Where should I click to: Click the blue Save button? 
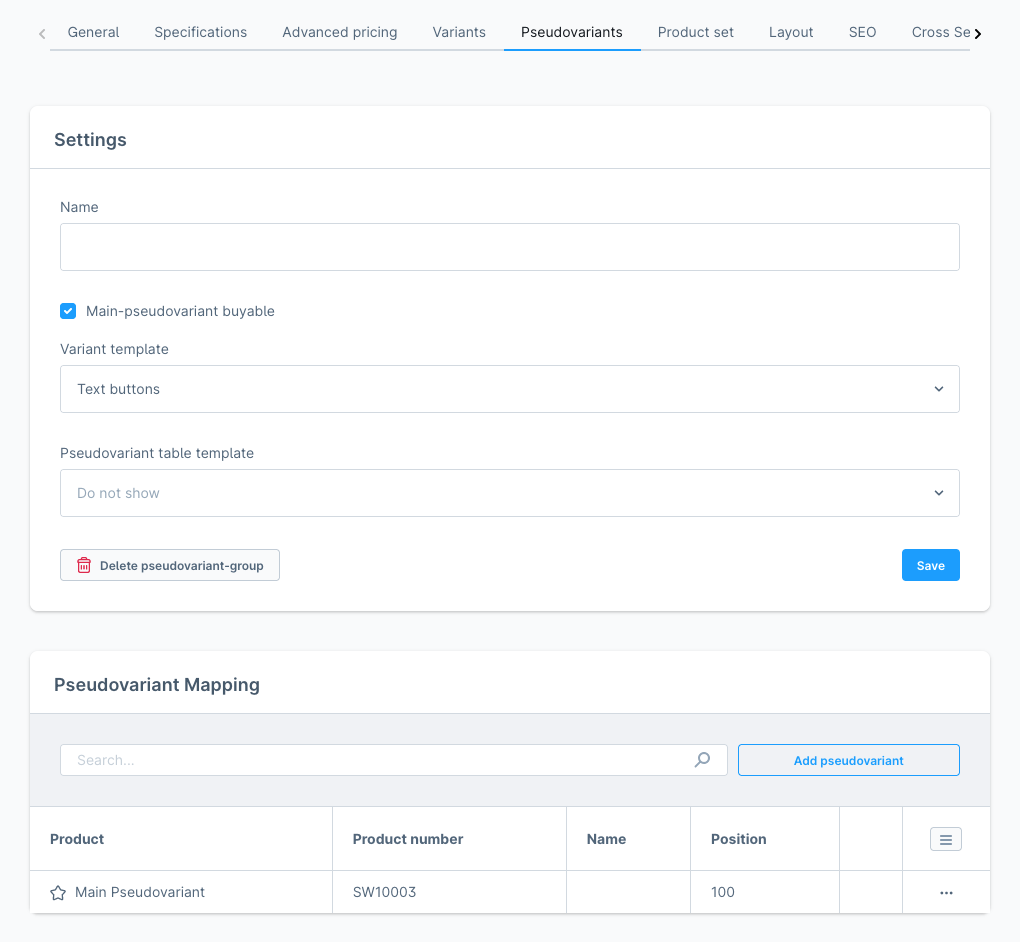930,565
